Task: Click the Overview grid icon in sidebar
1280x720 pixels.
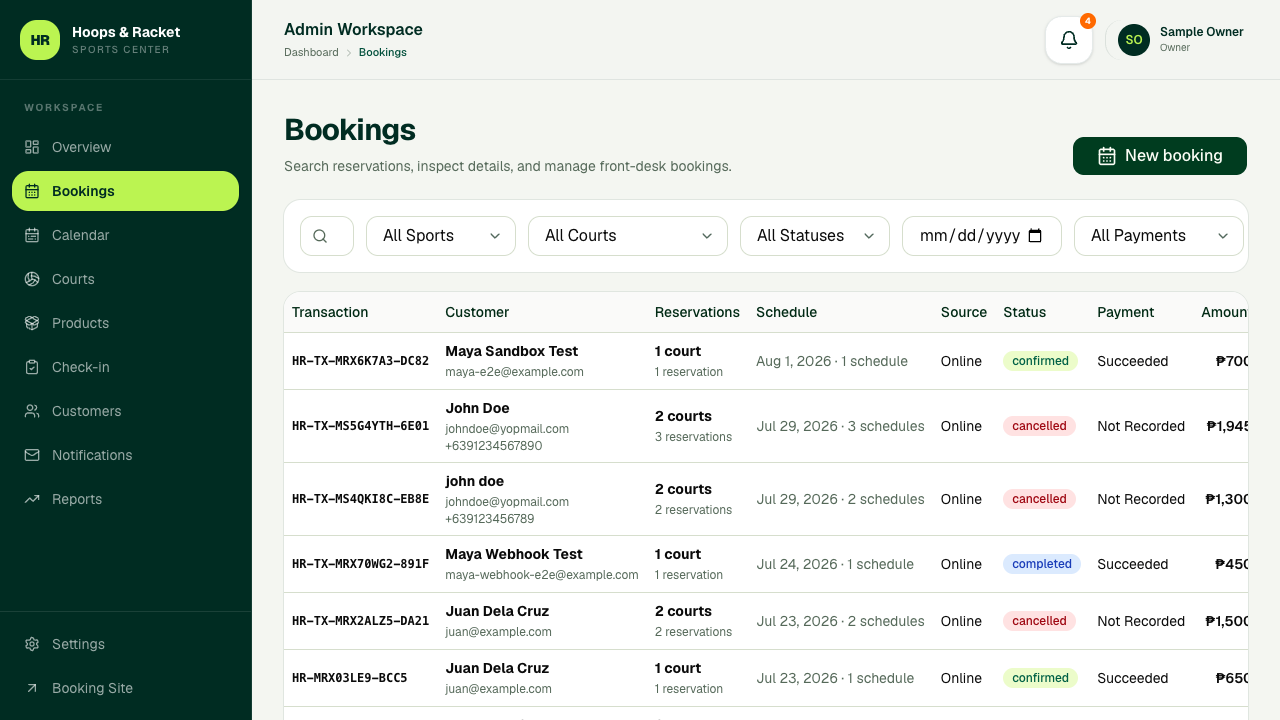Action: tap(32, 147)
